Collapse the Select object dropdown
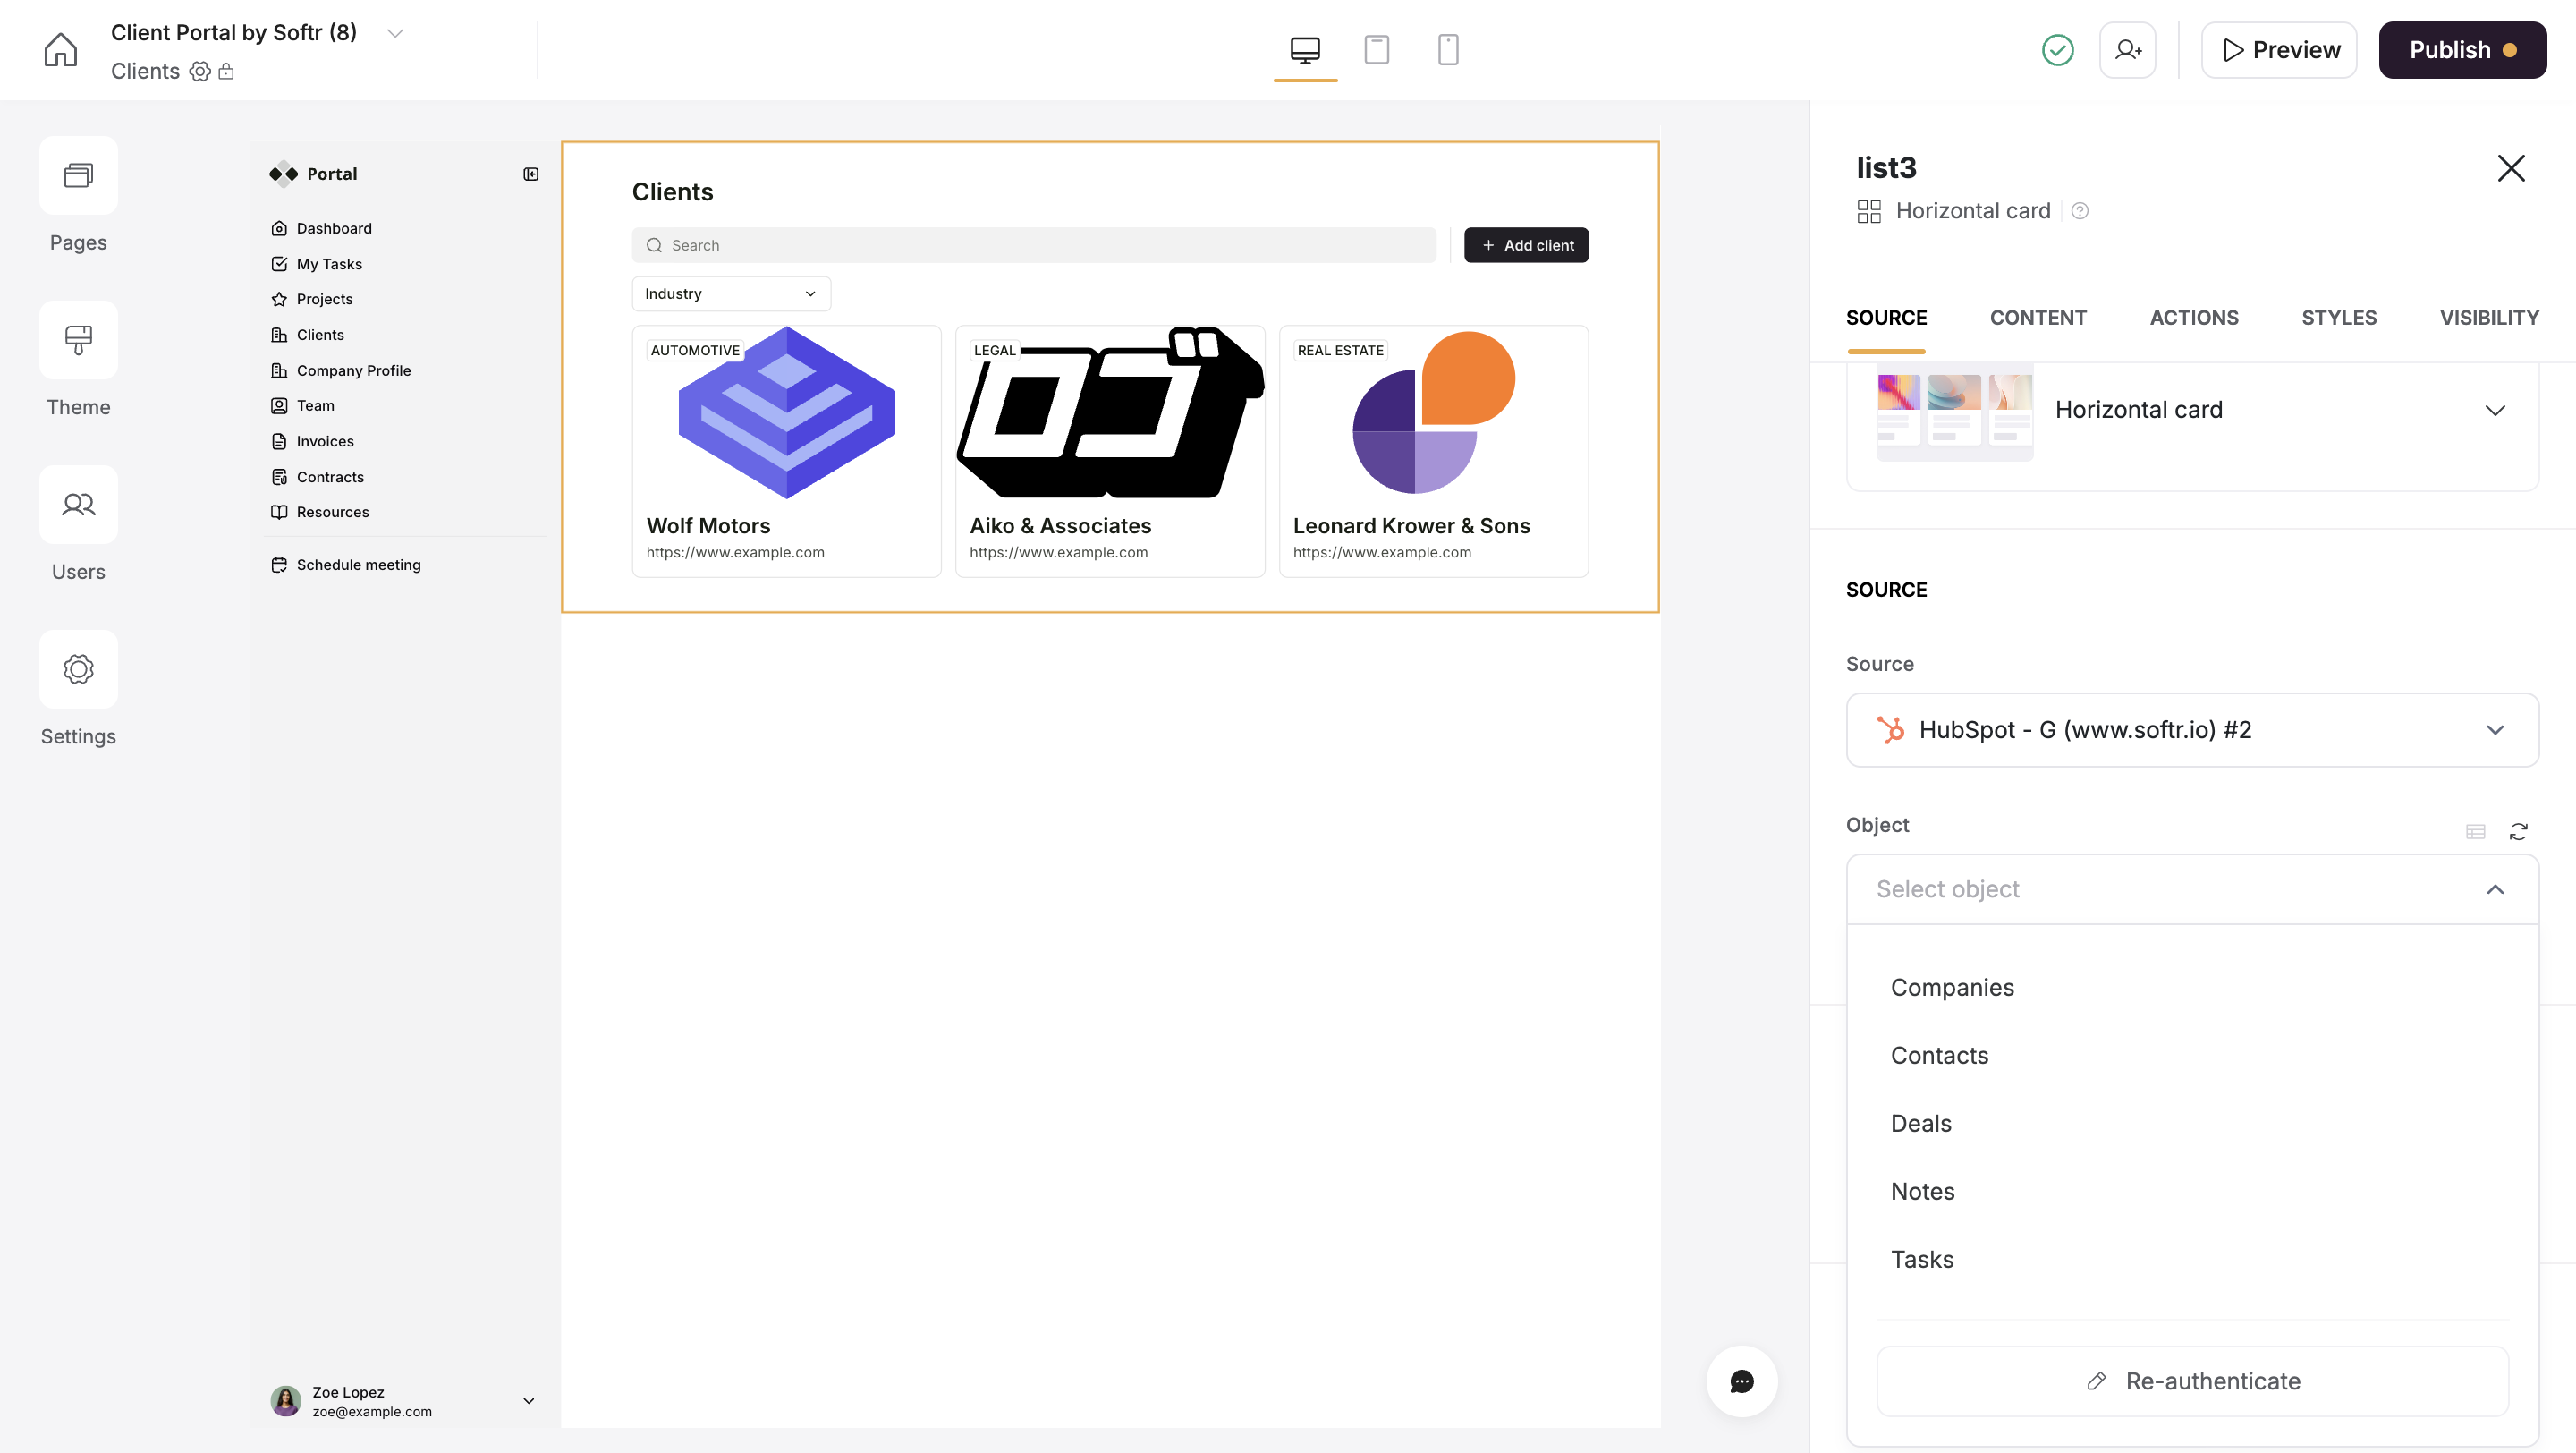The image size is (2576, 1453). click(x=2495, y=889)
